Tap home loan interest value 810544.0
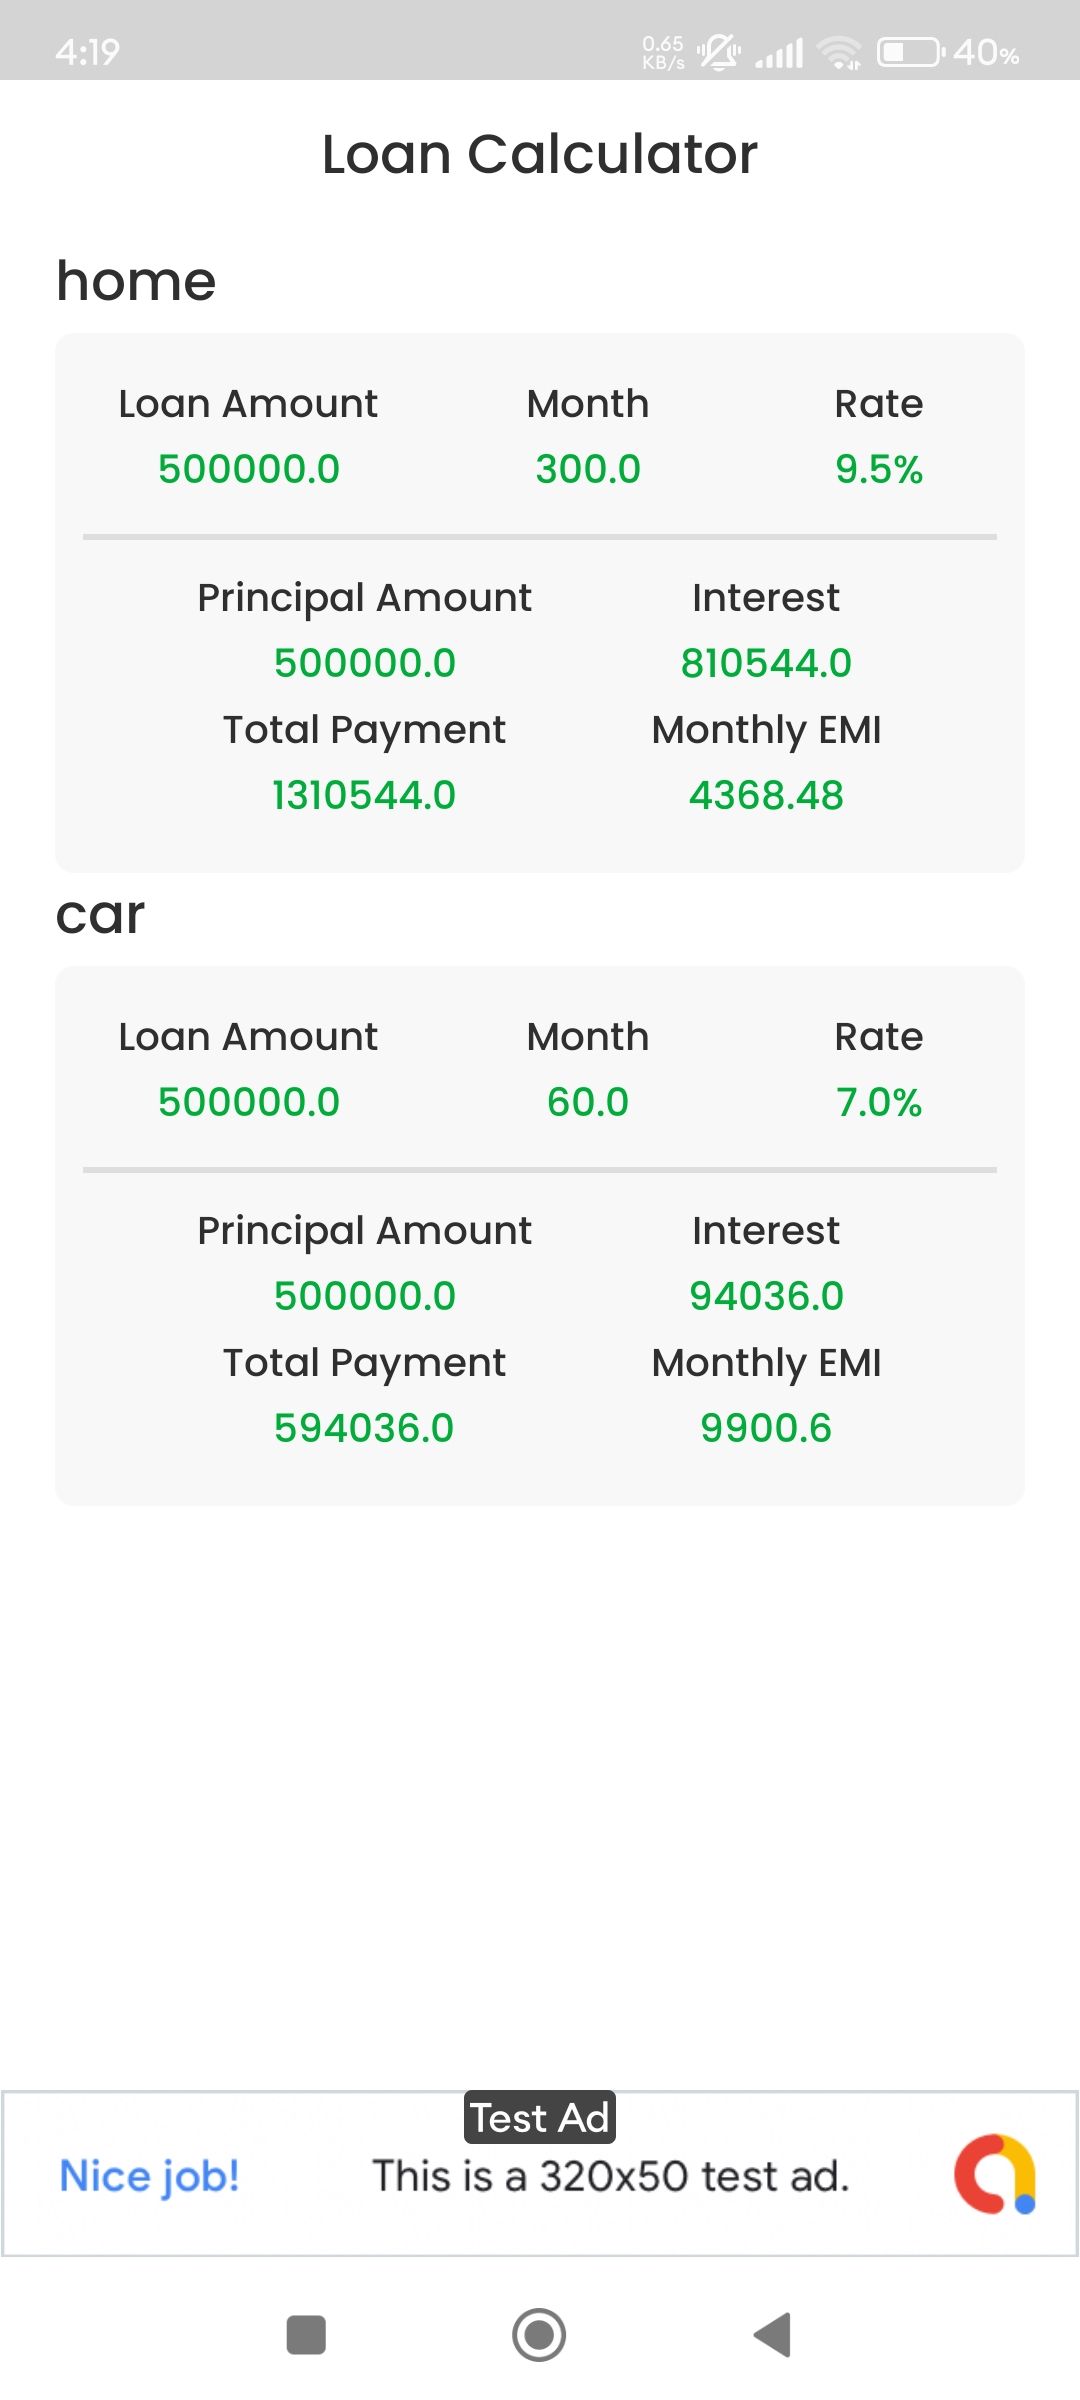Image resolution: width=1080 pixels, height=2400 pixels. (766, 663)
